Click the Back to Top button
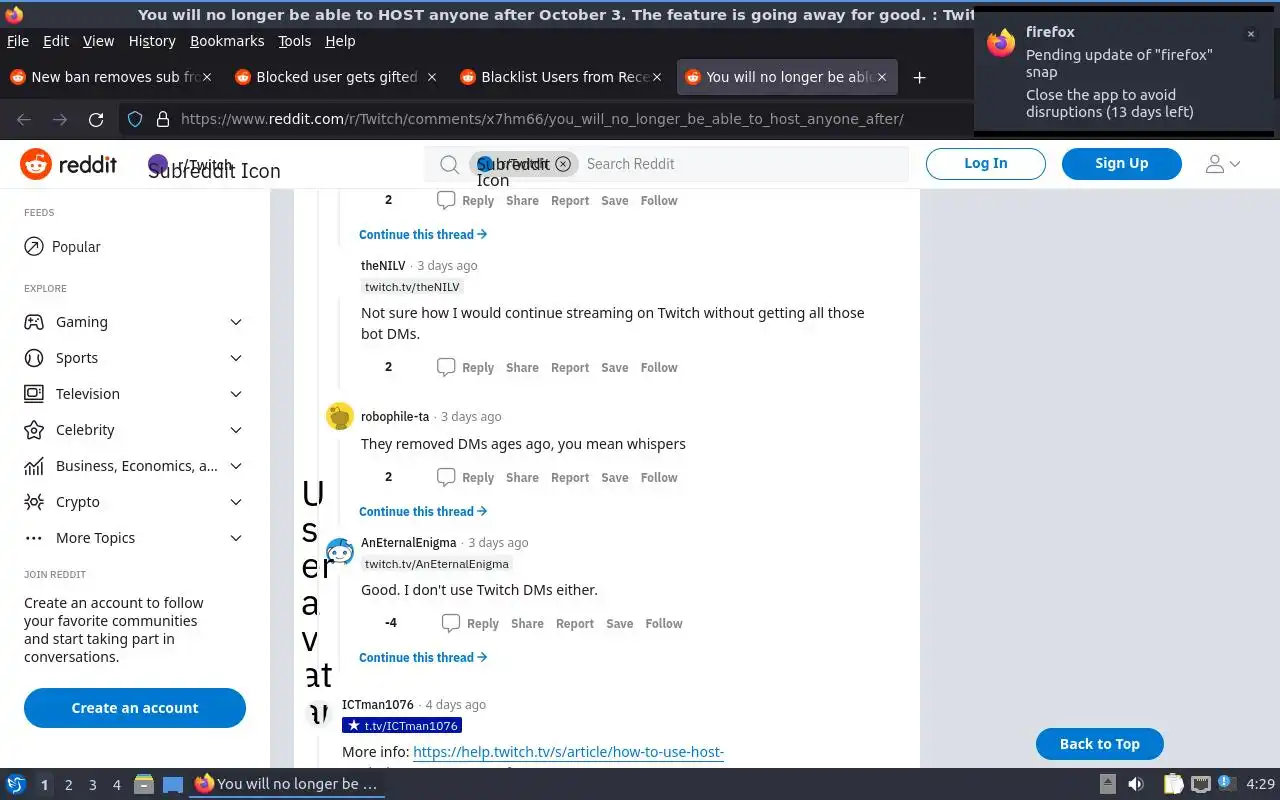The height and width of the screenshot is (800, 1280). point(1099,744)
